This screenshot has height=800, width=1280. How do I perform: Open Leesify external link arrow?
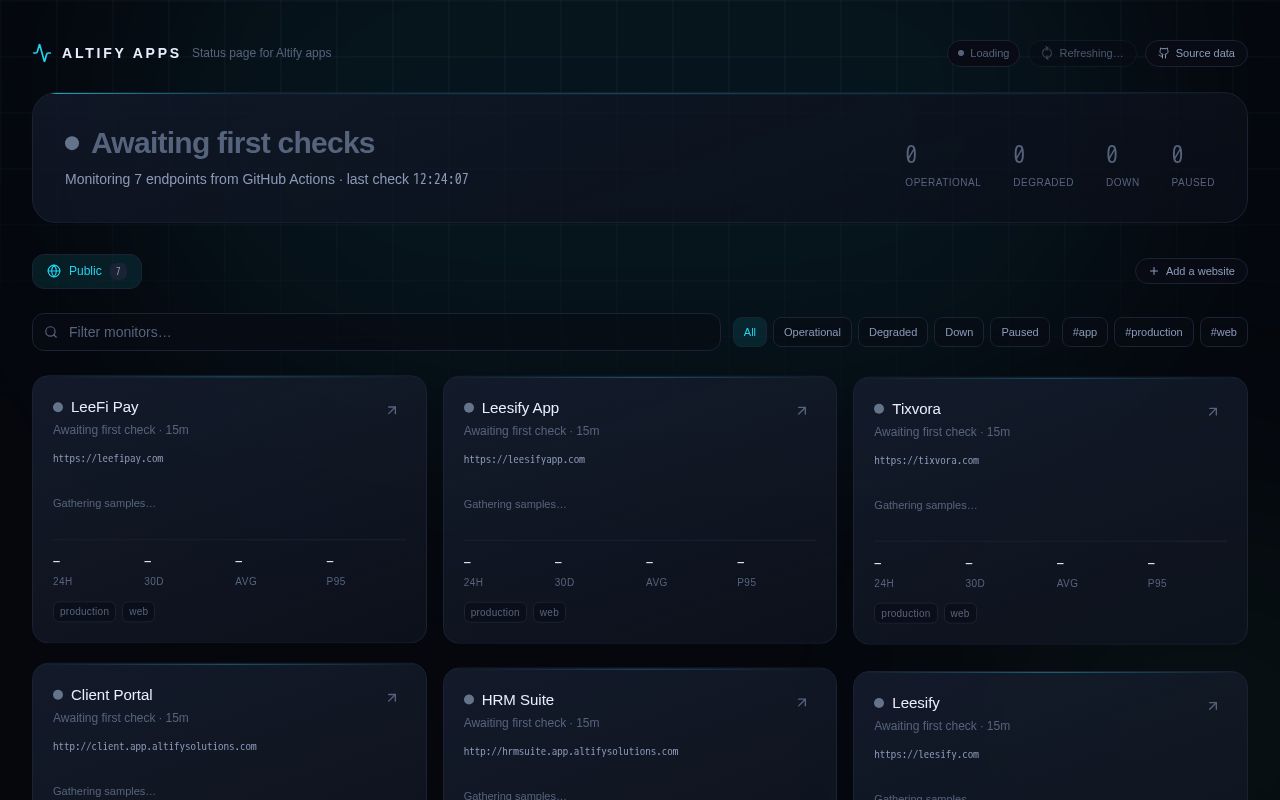[x=1213, y=706]
